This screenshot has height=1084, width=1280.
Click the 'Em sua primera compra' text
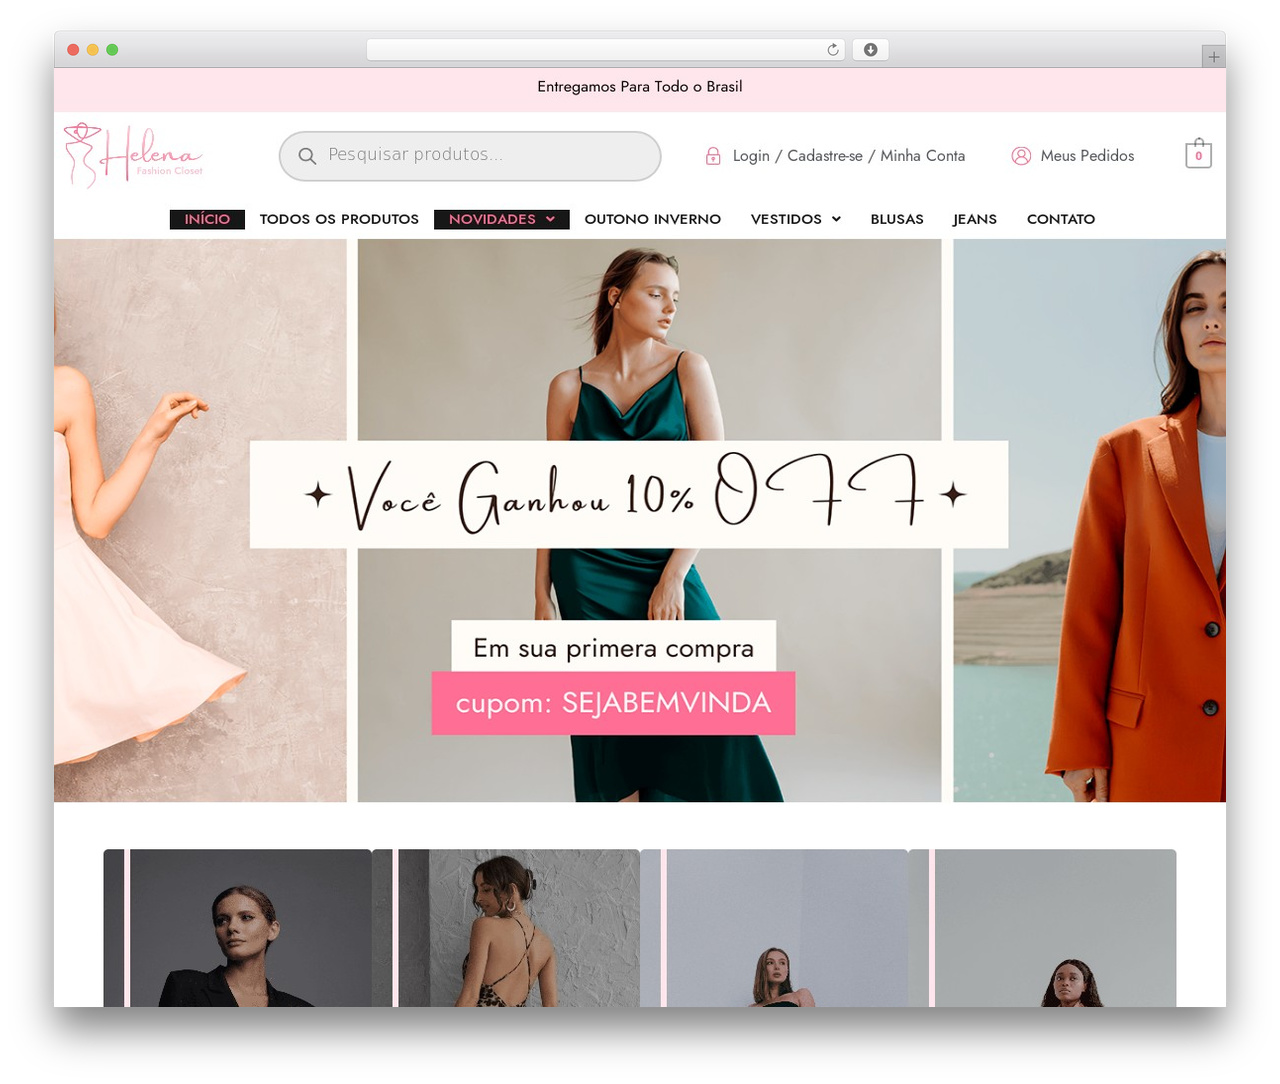pos(614,648)
